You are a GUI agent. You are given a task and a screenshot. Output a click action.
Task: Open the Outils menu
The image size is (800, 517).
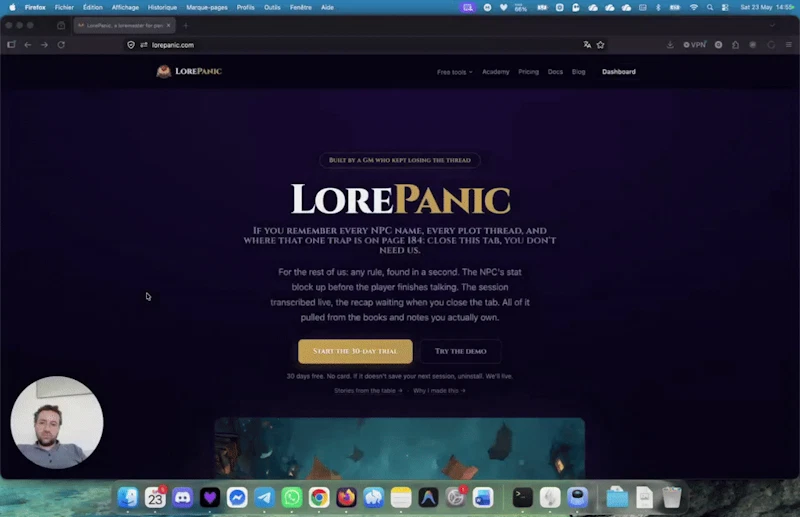tap(272, 7)
